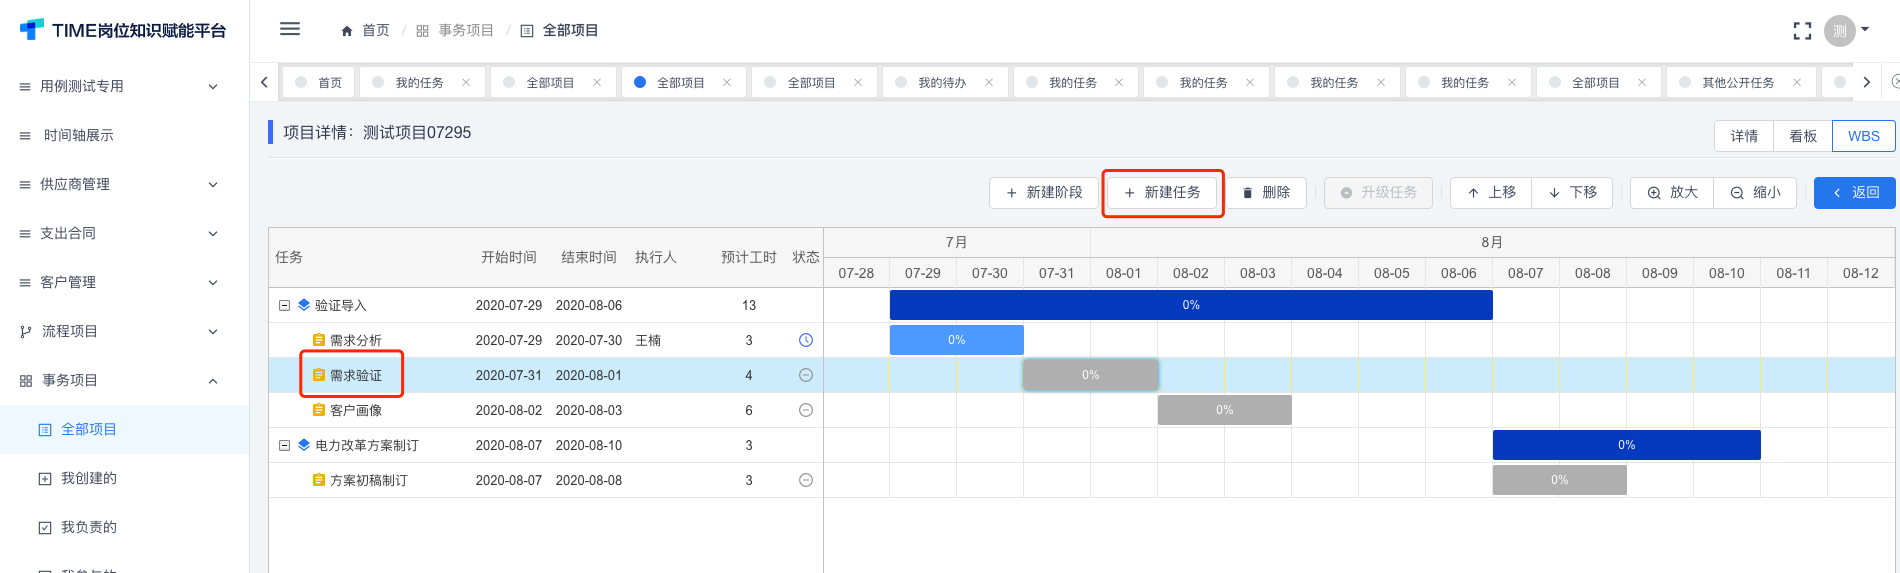Click the stage icon beside 电力改革方案制订
Screen dimensions: 1900x573
click(304, 445)
